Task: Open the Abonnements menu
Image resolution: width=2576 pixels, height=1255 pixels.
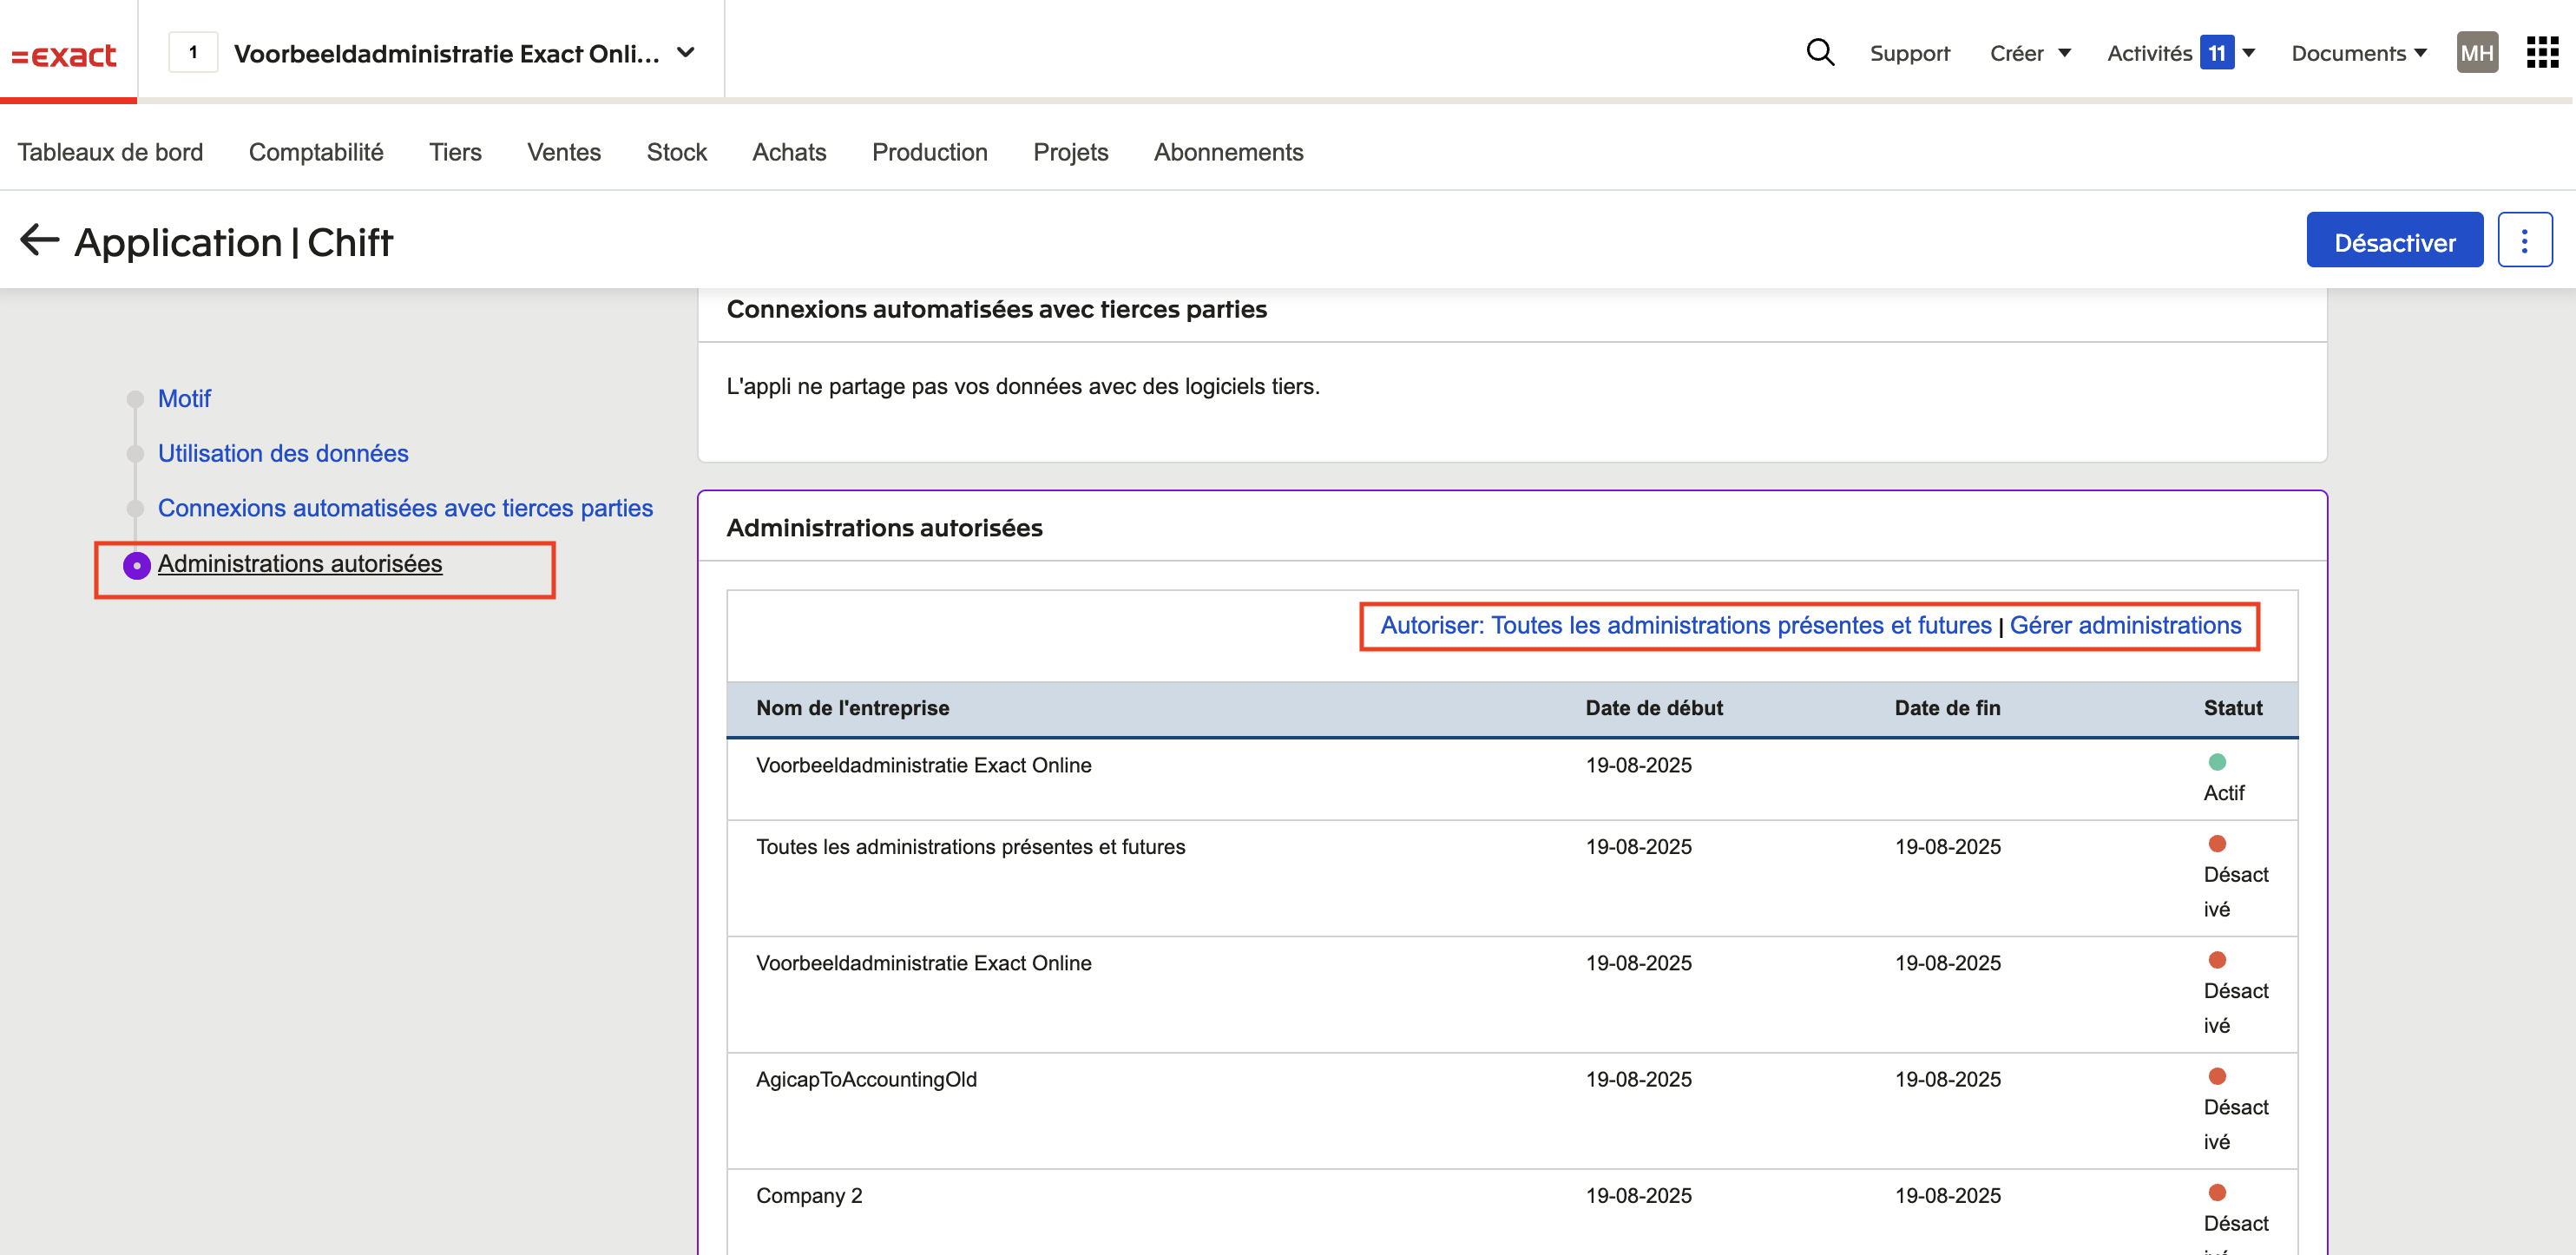Action: [x=1228, y=152]
